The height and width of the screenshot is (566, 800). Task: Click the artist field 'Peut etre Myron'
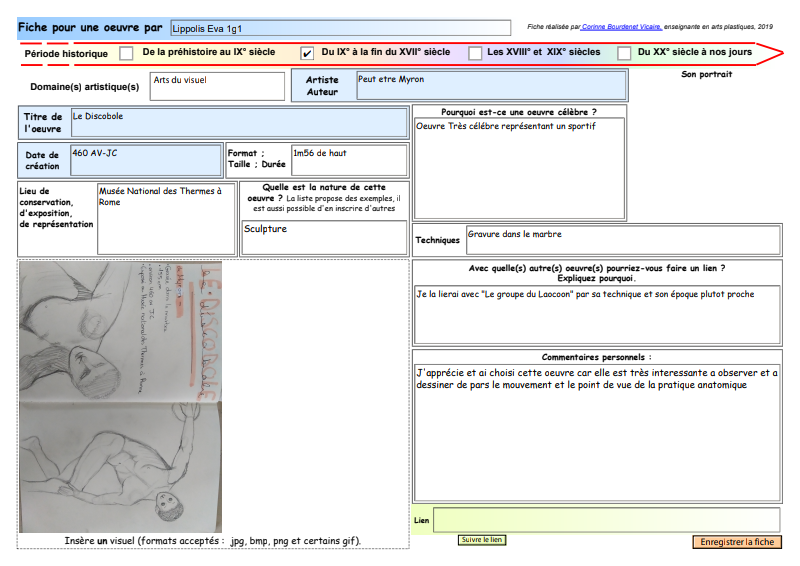[491, 86]
